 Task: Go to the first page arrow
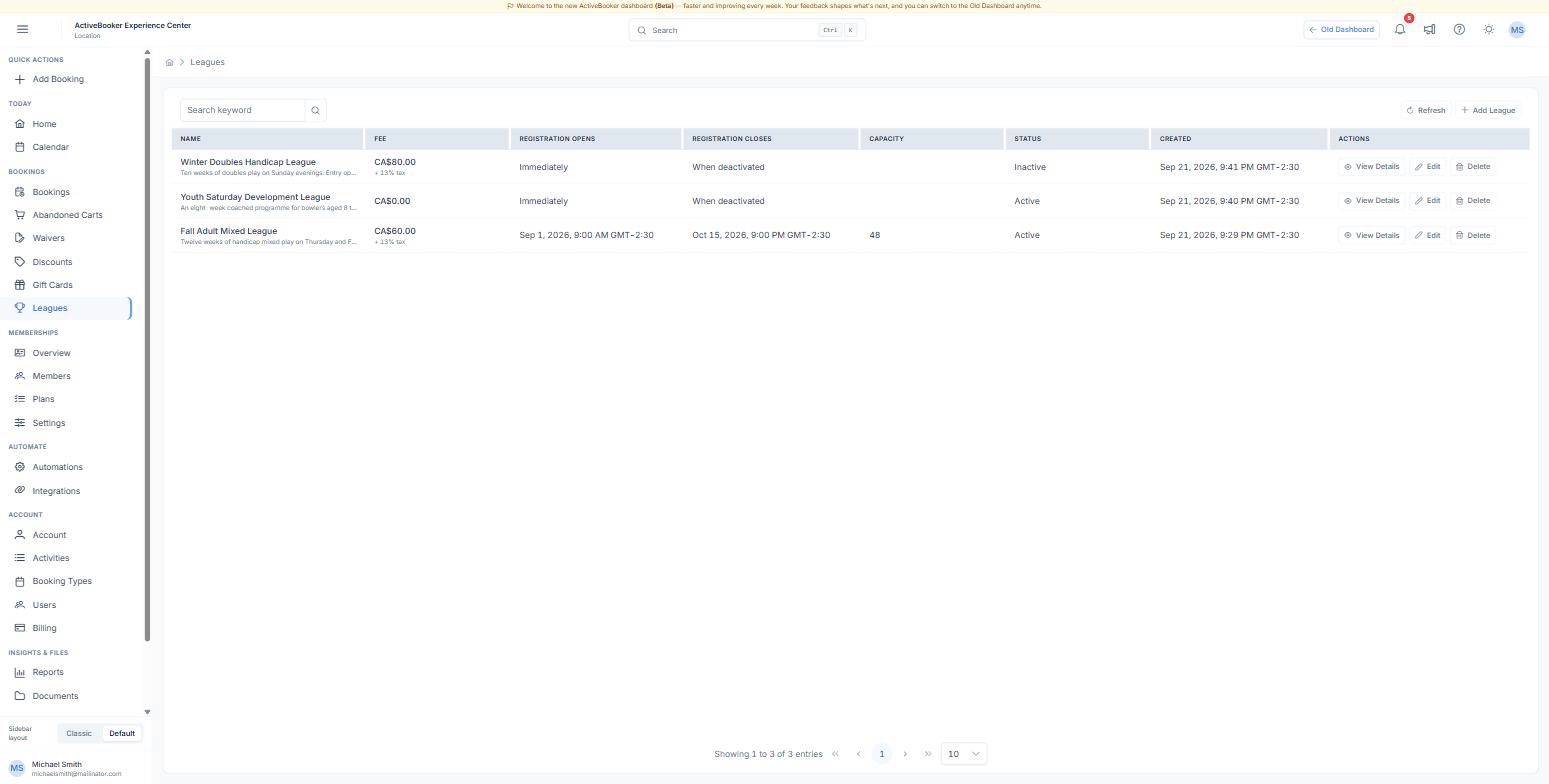tap(835, 754)
